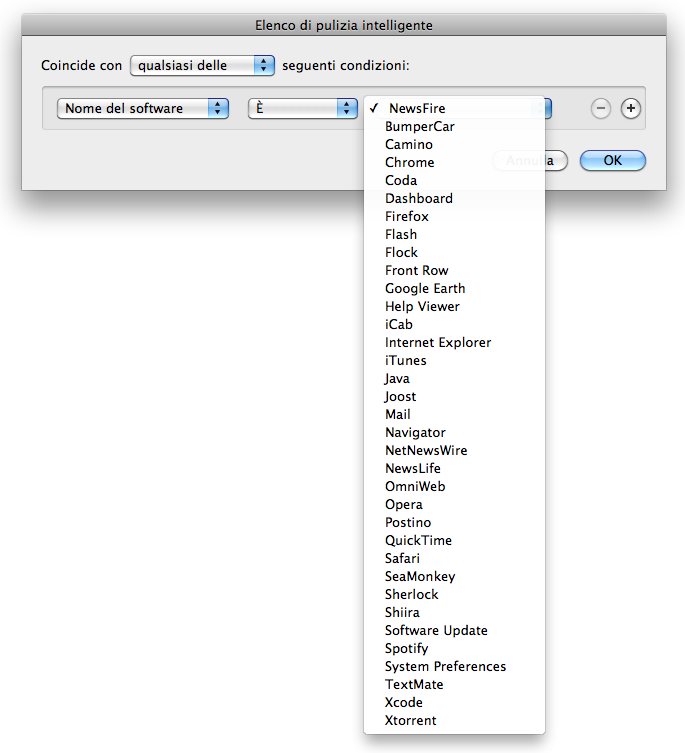
Task: Choose System Preferences entry
Action: (454, 667)
